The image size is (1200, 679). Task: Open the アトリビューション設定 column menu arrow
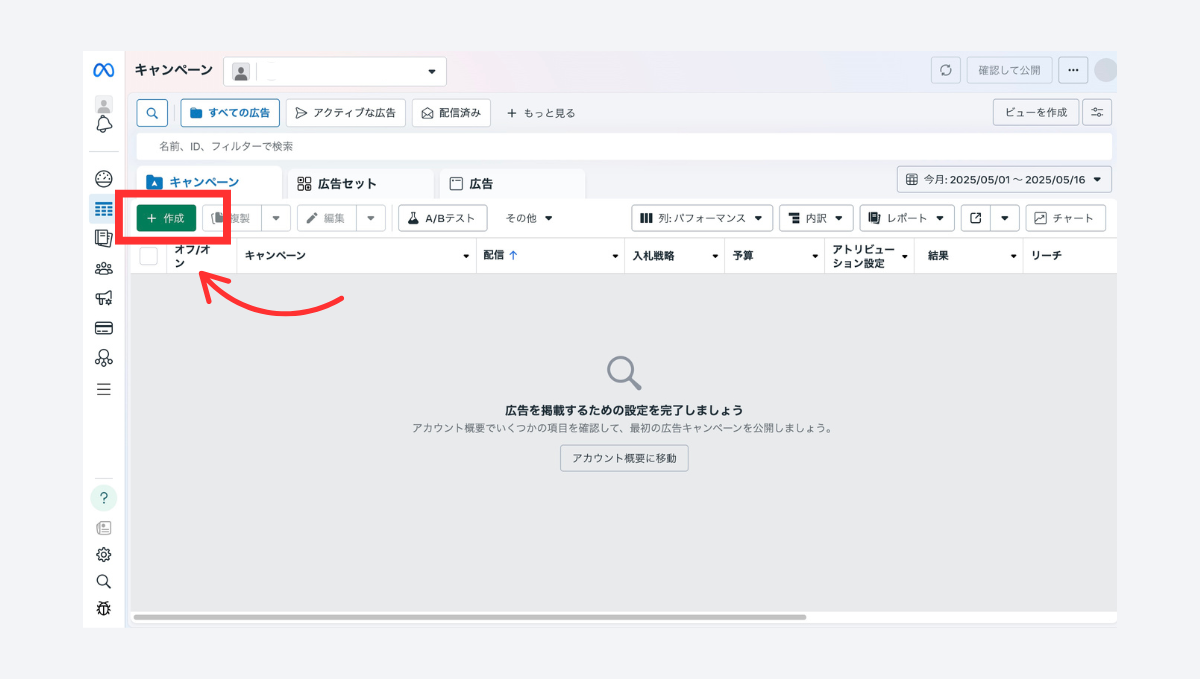click(x=905, y=257)
